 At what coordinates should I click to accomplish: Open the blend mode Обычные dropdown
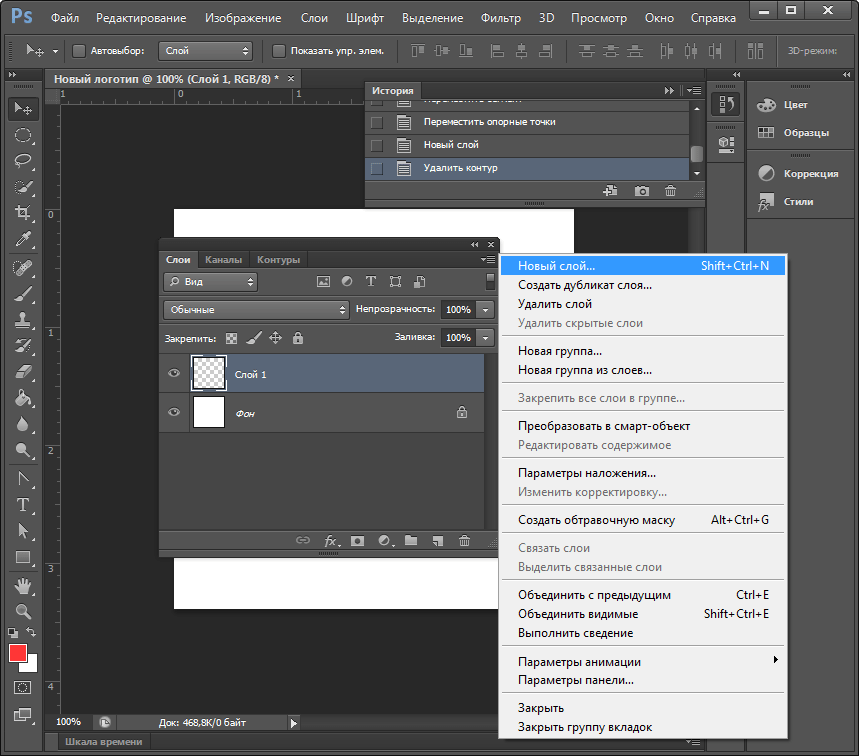click(256, 310)
